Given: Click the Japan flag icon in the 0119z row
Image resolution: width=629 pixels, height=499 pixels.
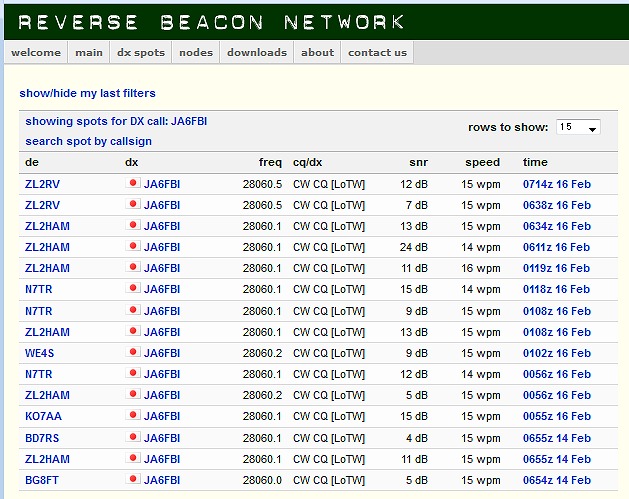Looking at the screenshot, I should tap(132, 267).
